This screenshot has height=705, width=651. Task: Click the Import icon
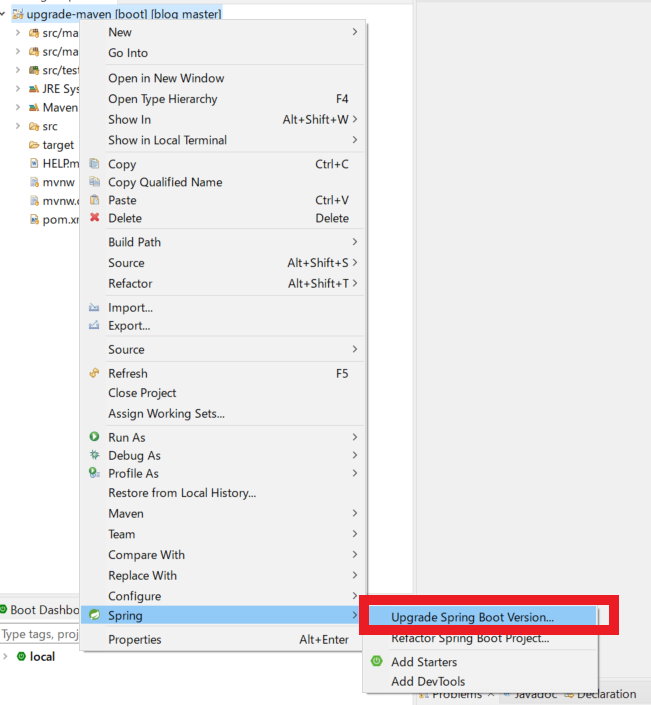point(94,308)
